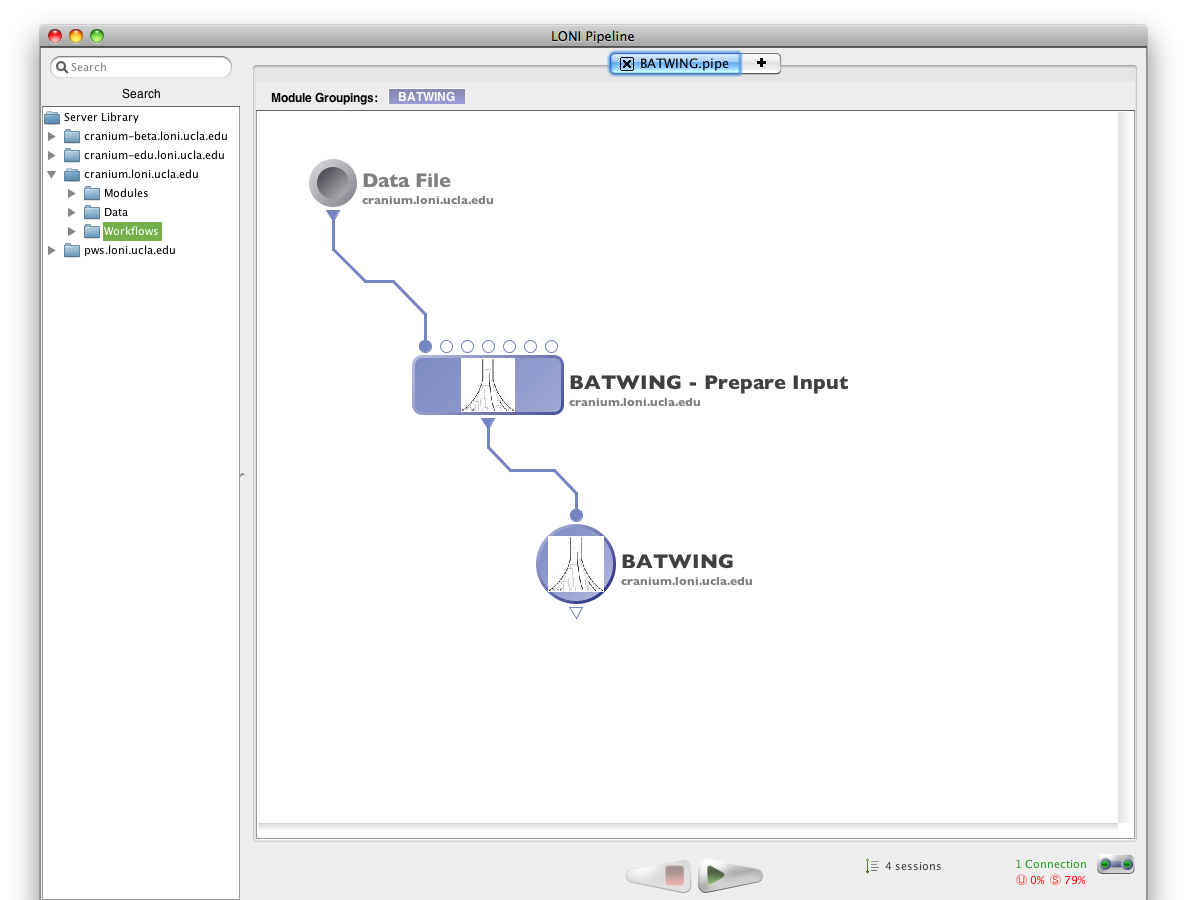Open a new tab with plus button

pos(761,63)
